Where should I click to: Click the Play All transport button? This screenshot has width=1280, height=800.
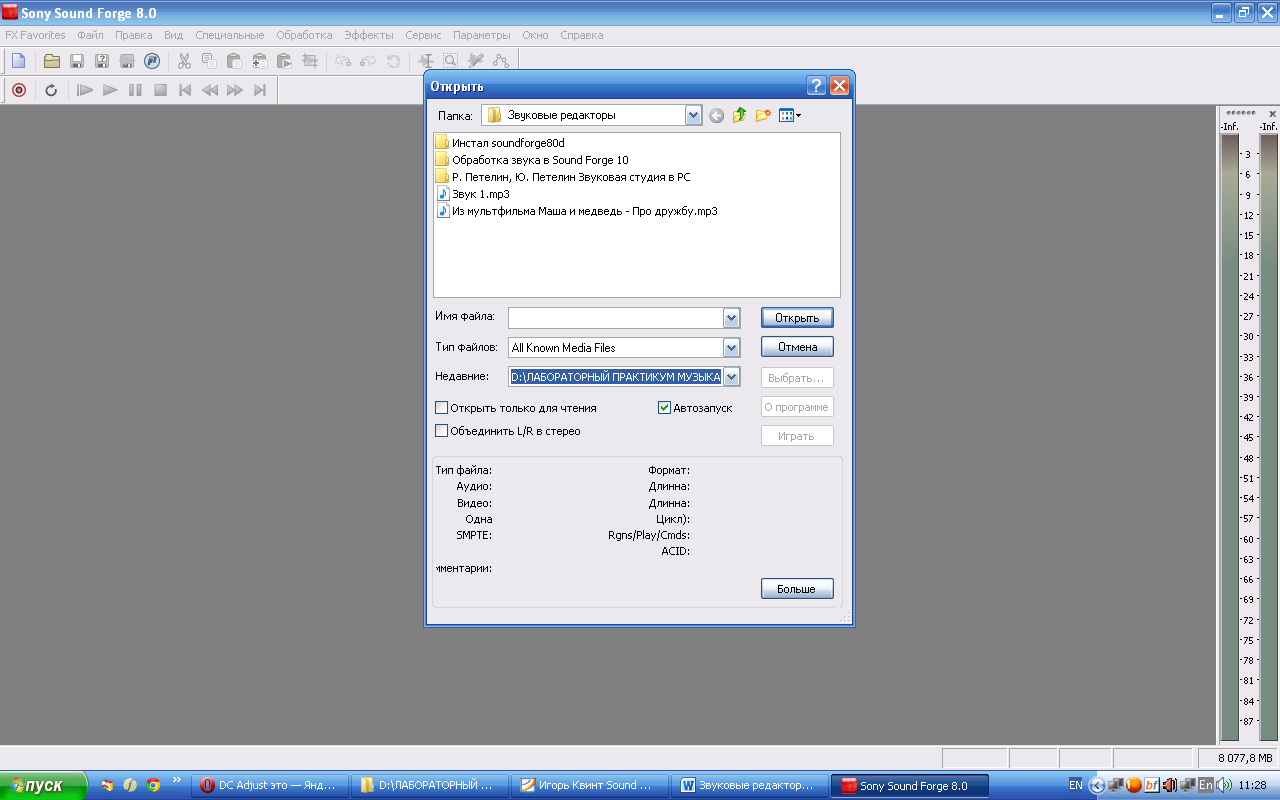85,90
